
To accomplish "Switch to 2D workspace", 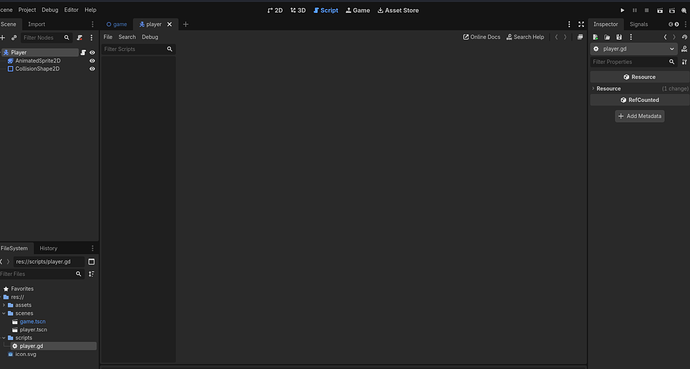I will pos(275,10).
